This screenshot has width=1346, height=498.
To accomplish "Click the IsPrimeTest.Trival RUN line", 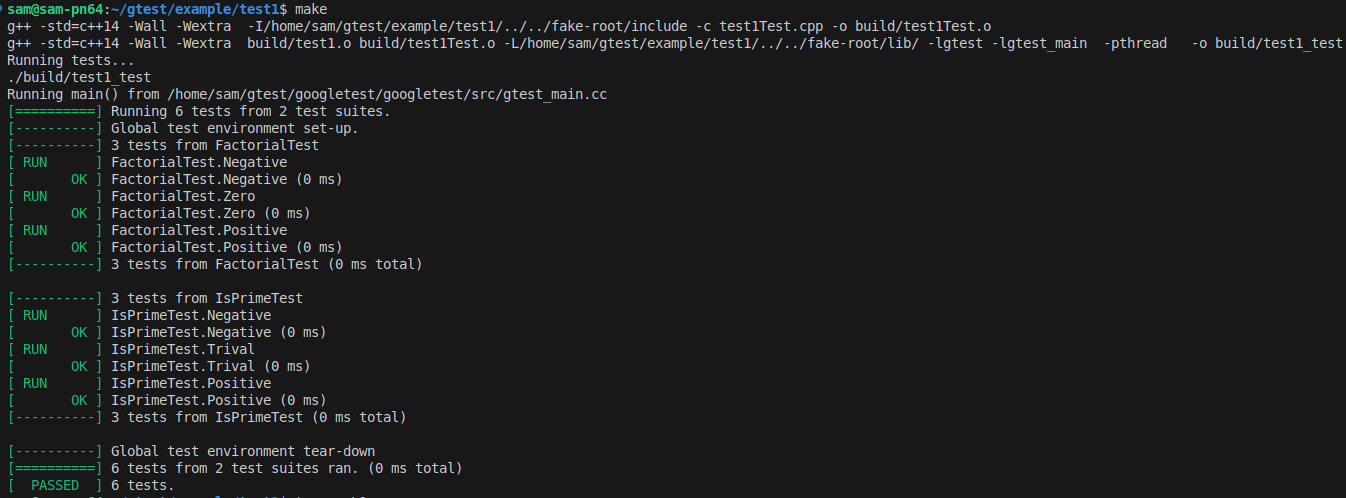I will 131,349.
